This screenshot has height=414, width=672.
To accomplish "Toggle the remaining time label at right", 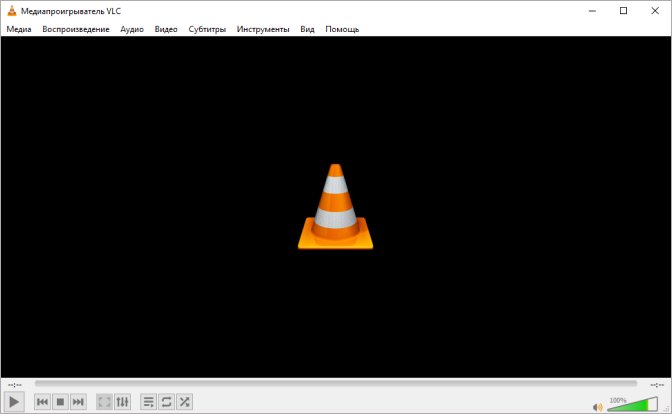I will pyautogui.click(x=657, y=385).
